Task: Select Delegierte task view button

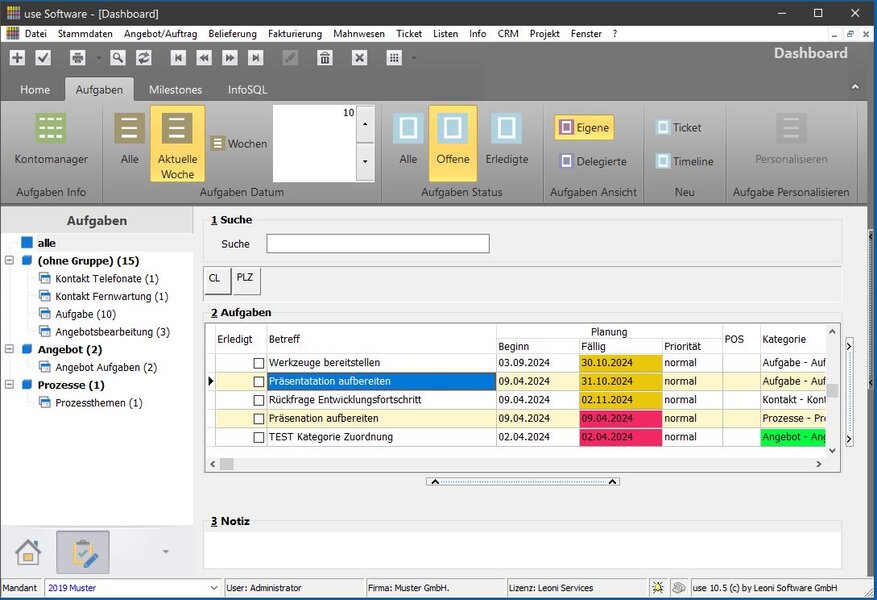Action: [593, 161]
